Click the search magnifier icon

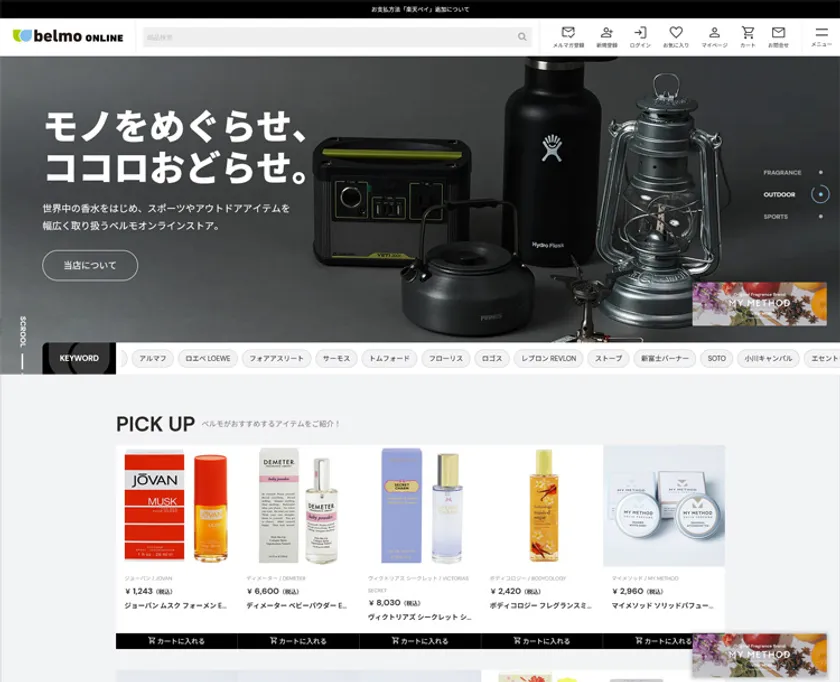(x=522, y=37)
